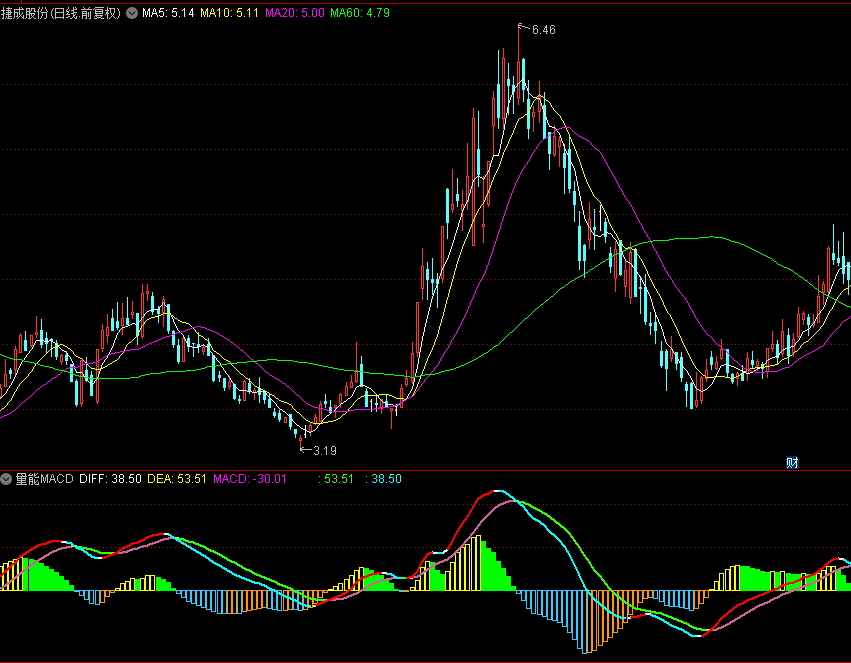Click the red divider above the MACD panel
This screenshot has width=851, height=663.
tap(425, 469)
